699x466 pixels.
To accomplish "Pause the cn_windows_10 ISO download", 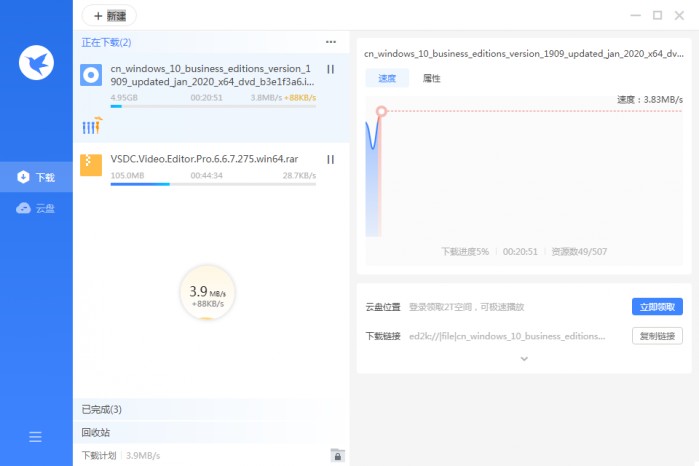I will click(x=330, y=69).
